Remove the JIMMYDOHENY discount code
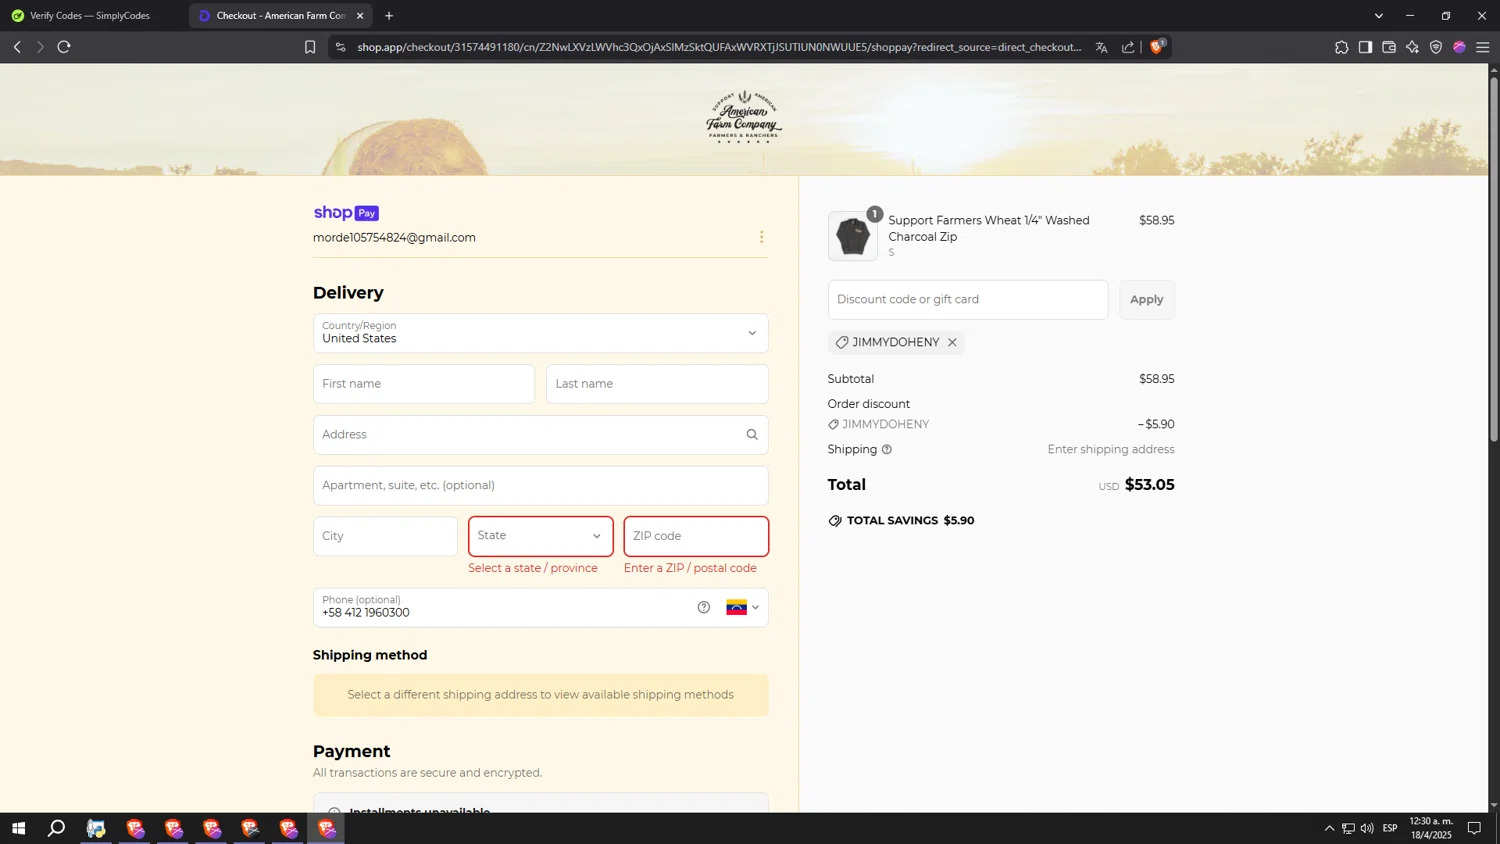 [x=952, y=343]
